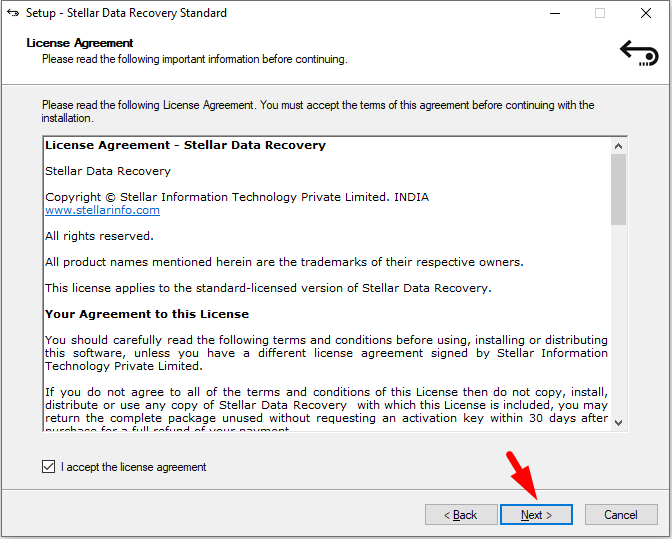Image resolution: width=672 pixels, height=539 pixels.
Task: Minimize the setup window
Action: click(x=555, y=13)
